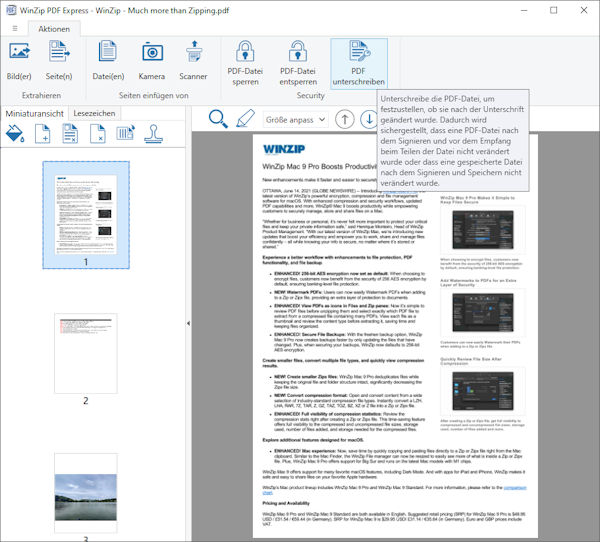Click the WINZIP logo in document
The height and width of the screenshot is (542, 600).
click(x=284, y=149)
